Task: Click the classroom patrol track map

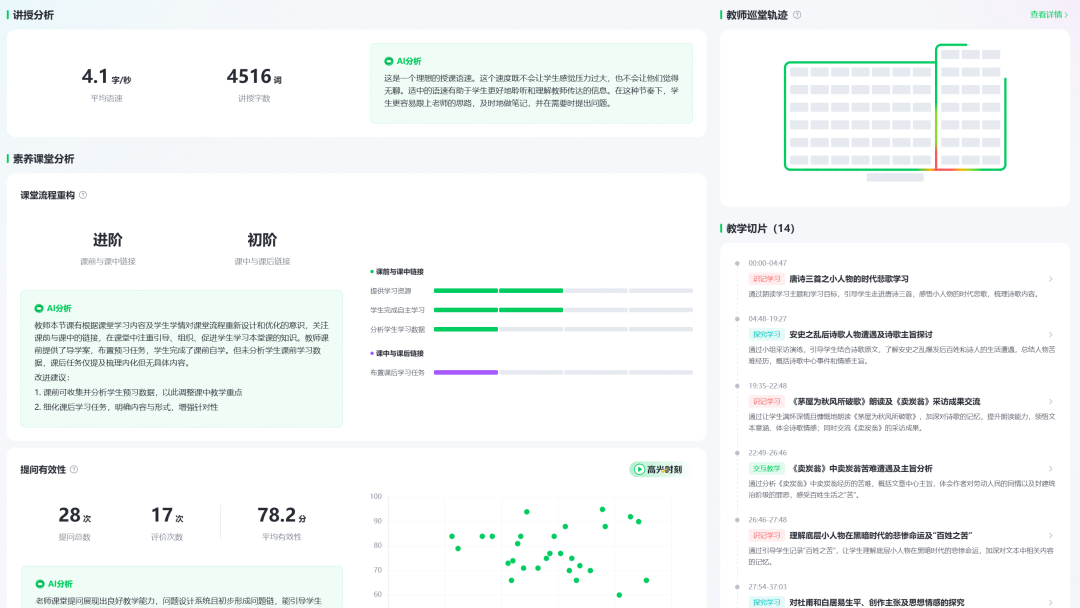Action: pos(895,112)
